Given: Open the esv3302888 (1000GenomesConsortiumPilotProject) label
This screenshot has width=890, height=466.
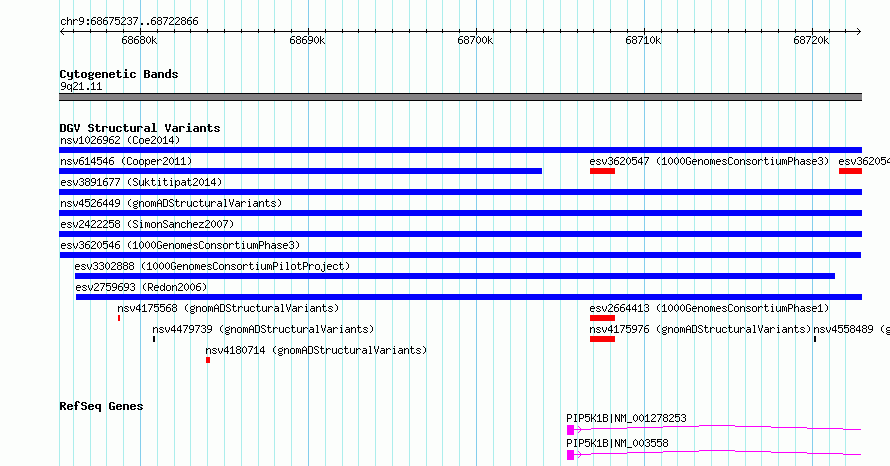Looking at the screenshot, I should 212,266.
